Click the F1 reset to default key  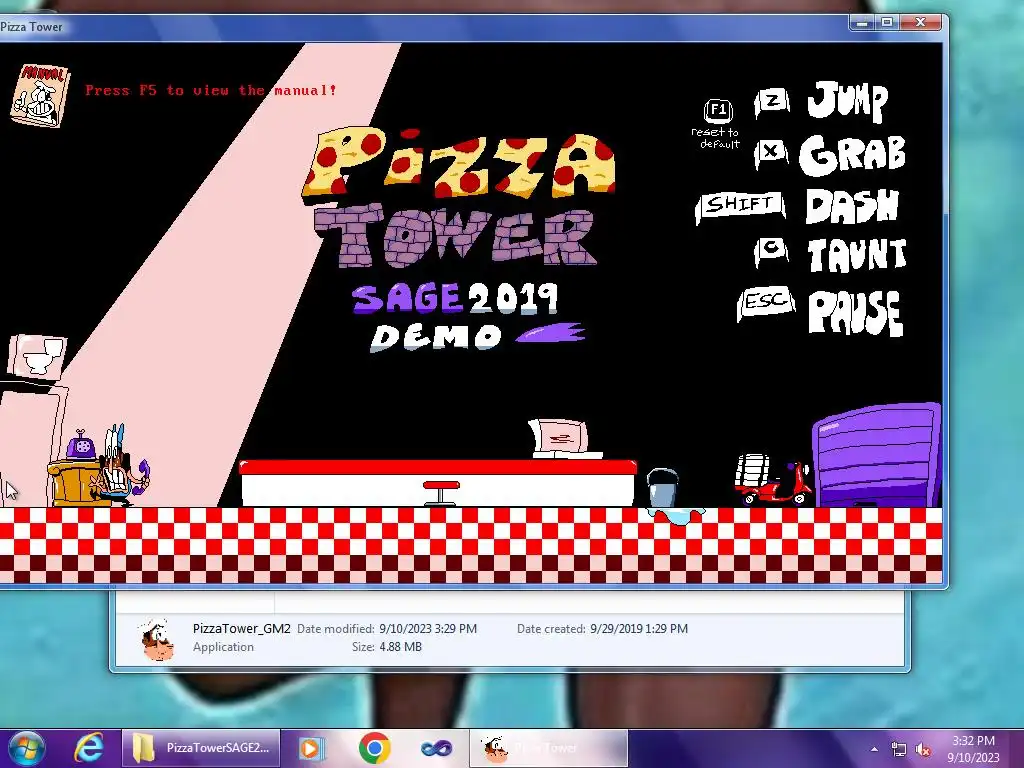(x=718, y=110)
